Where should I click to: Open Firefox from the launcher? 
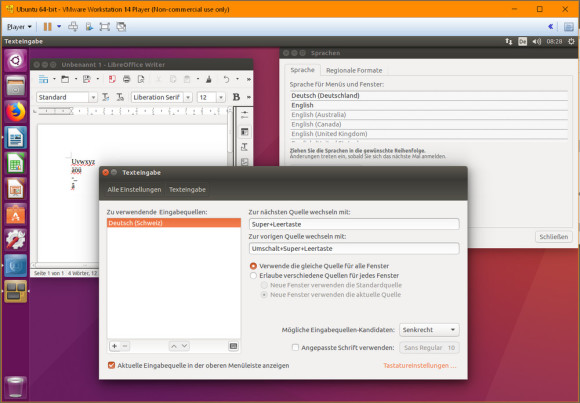pos(16,112)
